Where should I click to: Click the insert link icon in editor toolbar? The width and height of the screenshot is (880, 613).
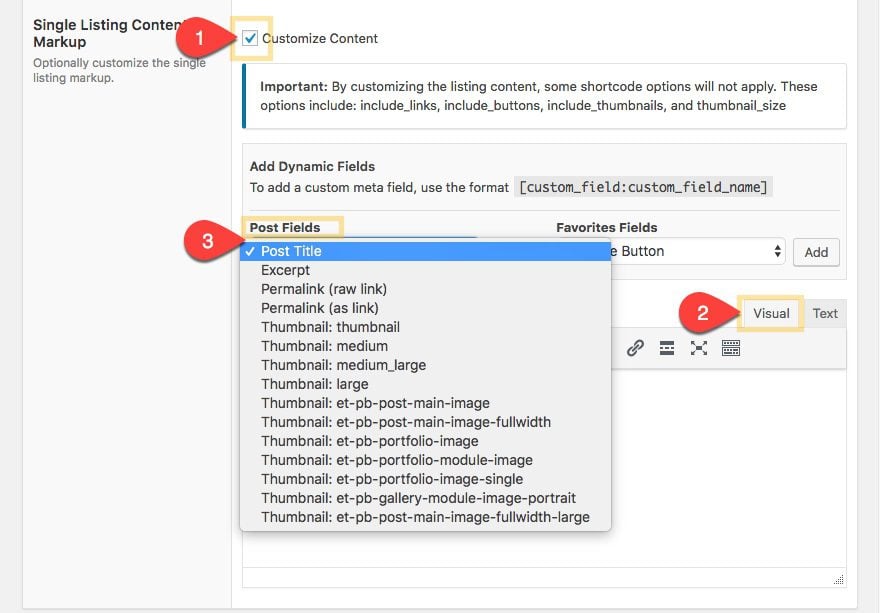(635, 348)
